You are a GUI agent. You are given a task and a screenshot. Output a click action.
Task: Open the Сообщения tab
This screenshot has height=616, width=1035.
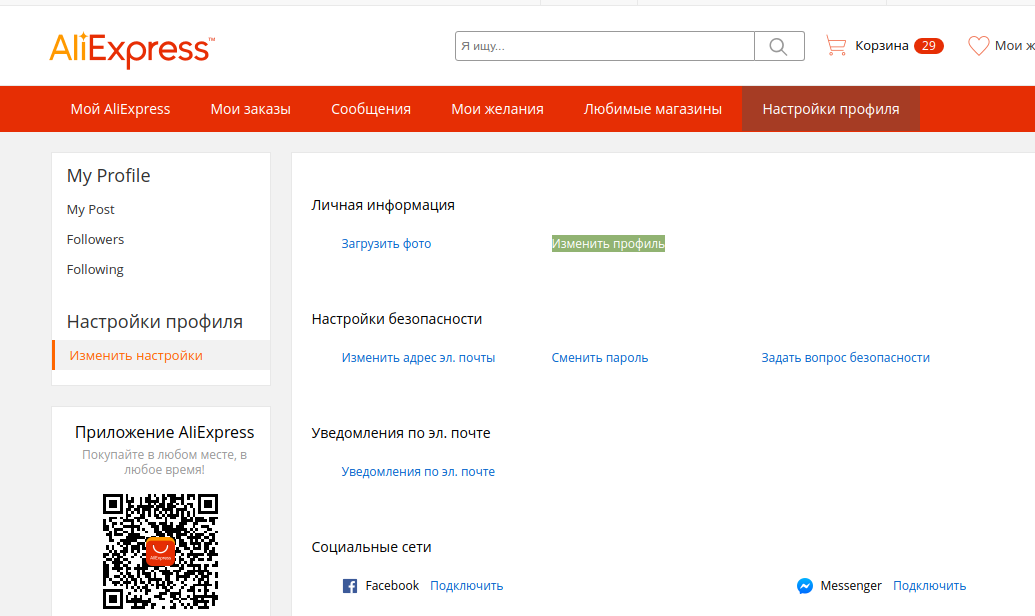[x=371, y=109]
